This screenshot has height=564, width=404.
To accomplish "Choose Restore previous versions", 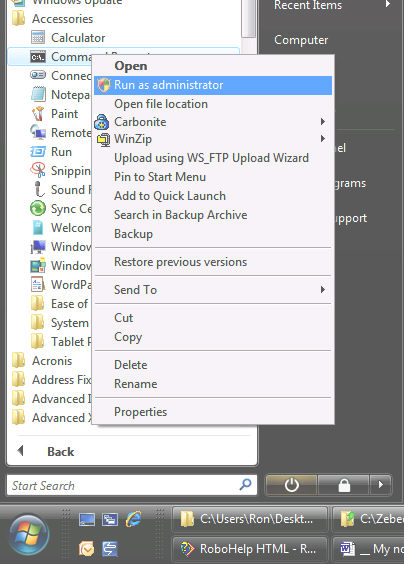I will click(x=213, y=262).
